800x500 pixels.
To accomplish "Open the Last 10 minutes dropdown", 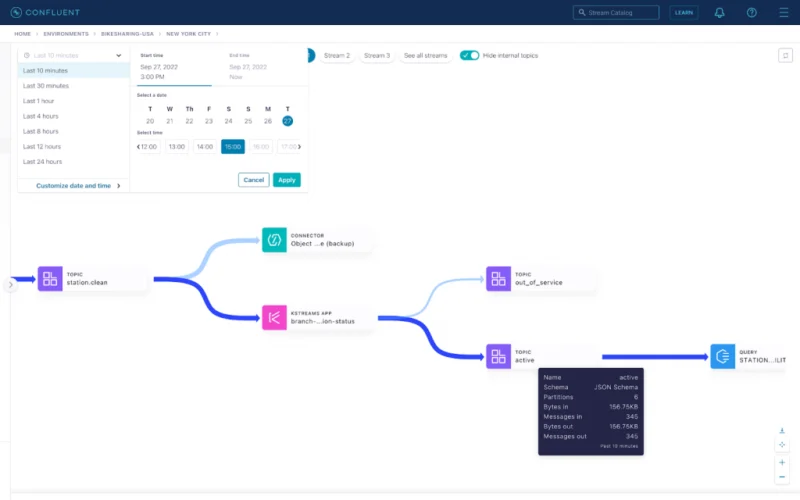I will [73, 55].
